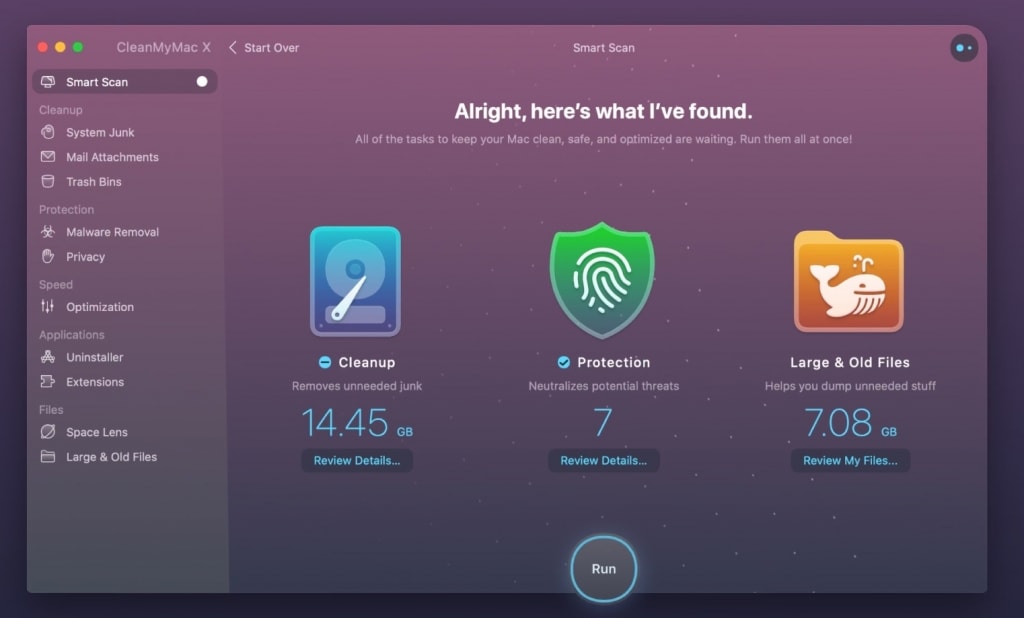The height and width of the screenshot is (618, 1024).
Task: Click the orange whale folder illustration
Action: (849, 282)
